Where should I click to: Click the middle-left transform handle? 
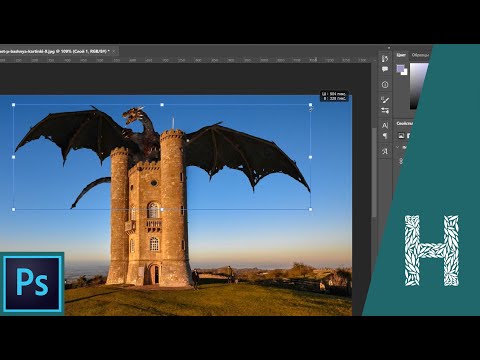14,157
